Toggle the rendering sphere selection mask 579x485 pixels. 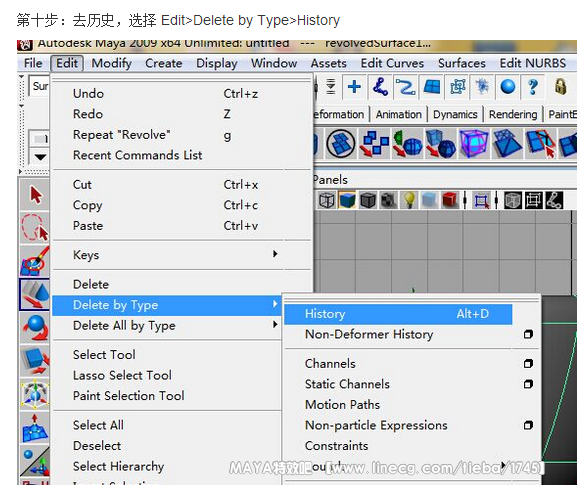click(508, 87)
